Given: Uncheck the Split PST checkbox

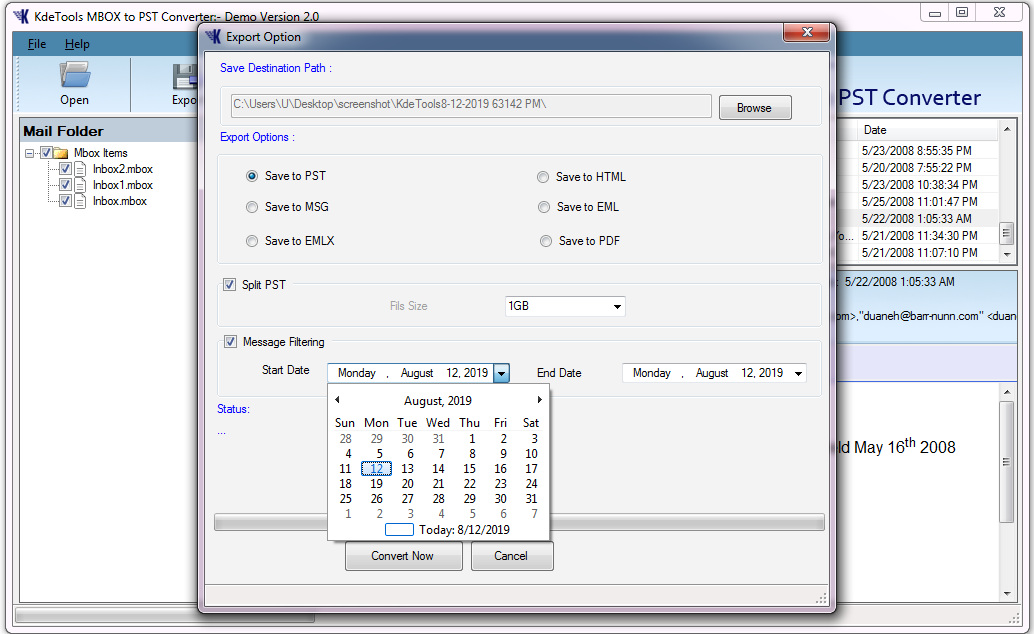Looking at the screenshot, I should point(230,285).
